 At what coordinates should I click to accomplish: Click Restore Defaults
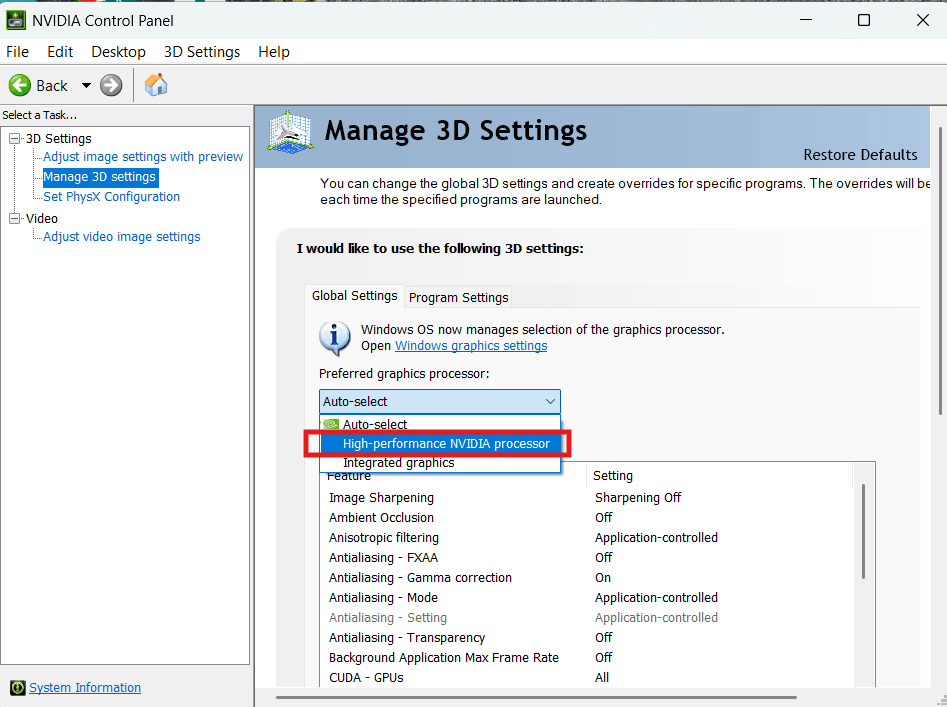(x=860, y=155)
